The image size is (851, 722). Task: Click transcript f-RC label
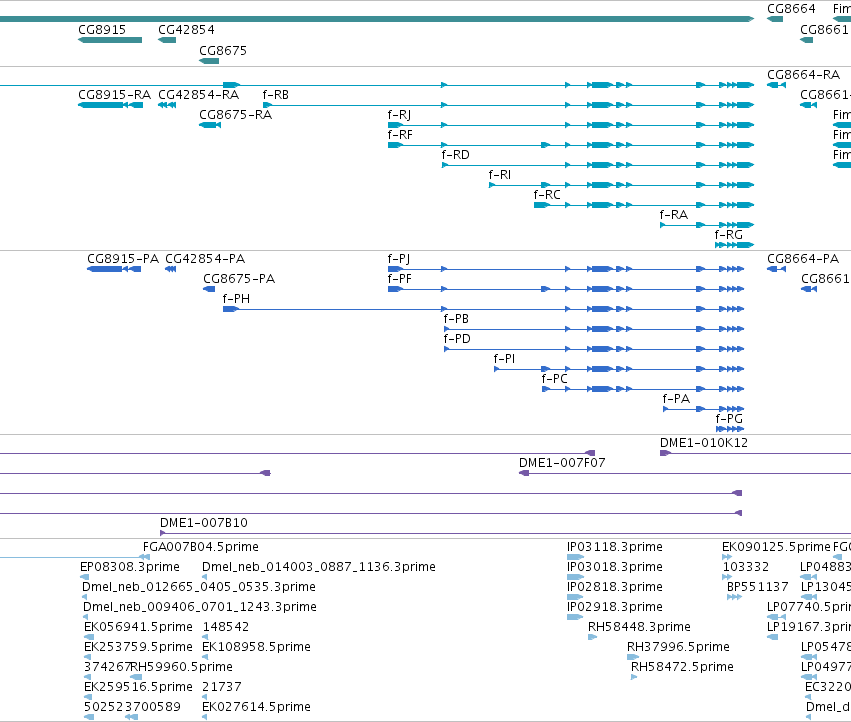(x=547, y=195)
